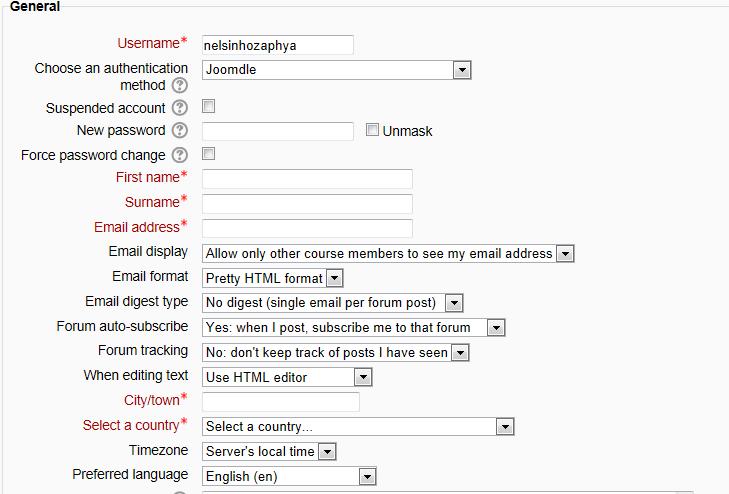Open the Joomdle authentication method dropdown
The image size is (729, 494).
tap(336, 70)
